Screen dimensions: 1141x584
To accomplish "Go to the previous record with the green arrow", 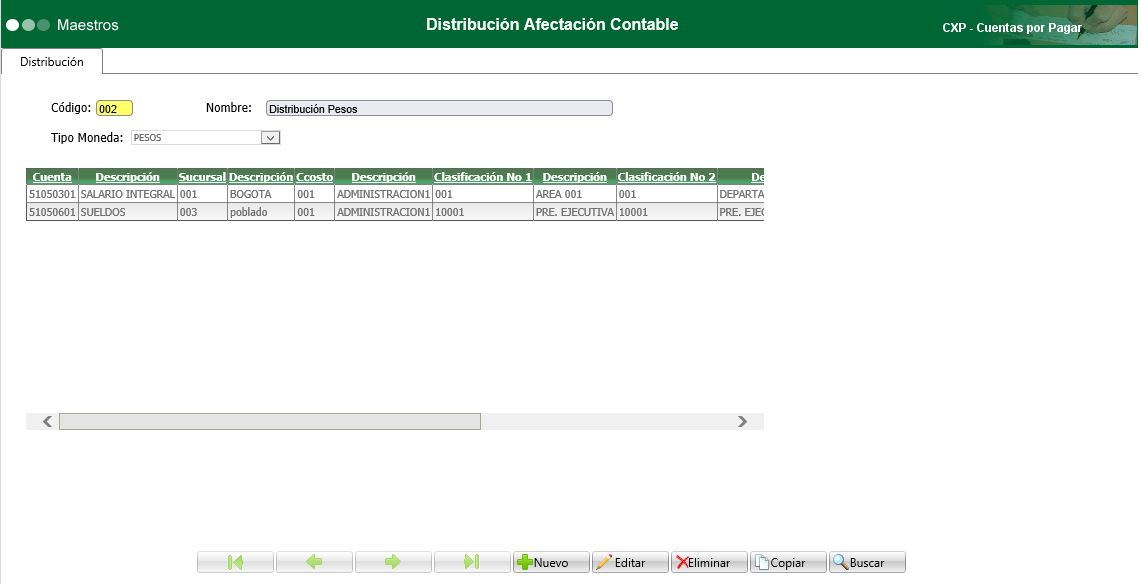I will (315, 561).
